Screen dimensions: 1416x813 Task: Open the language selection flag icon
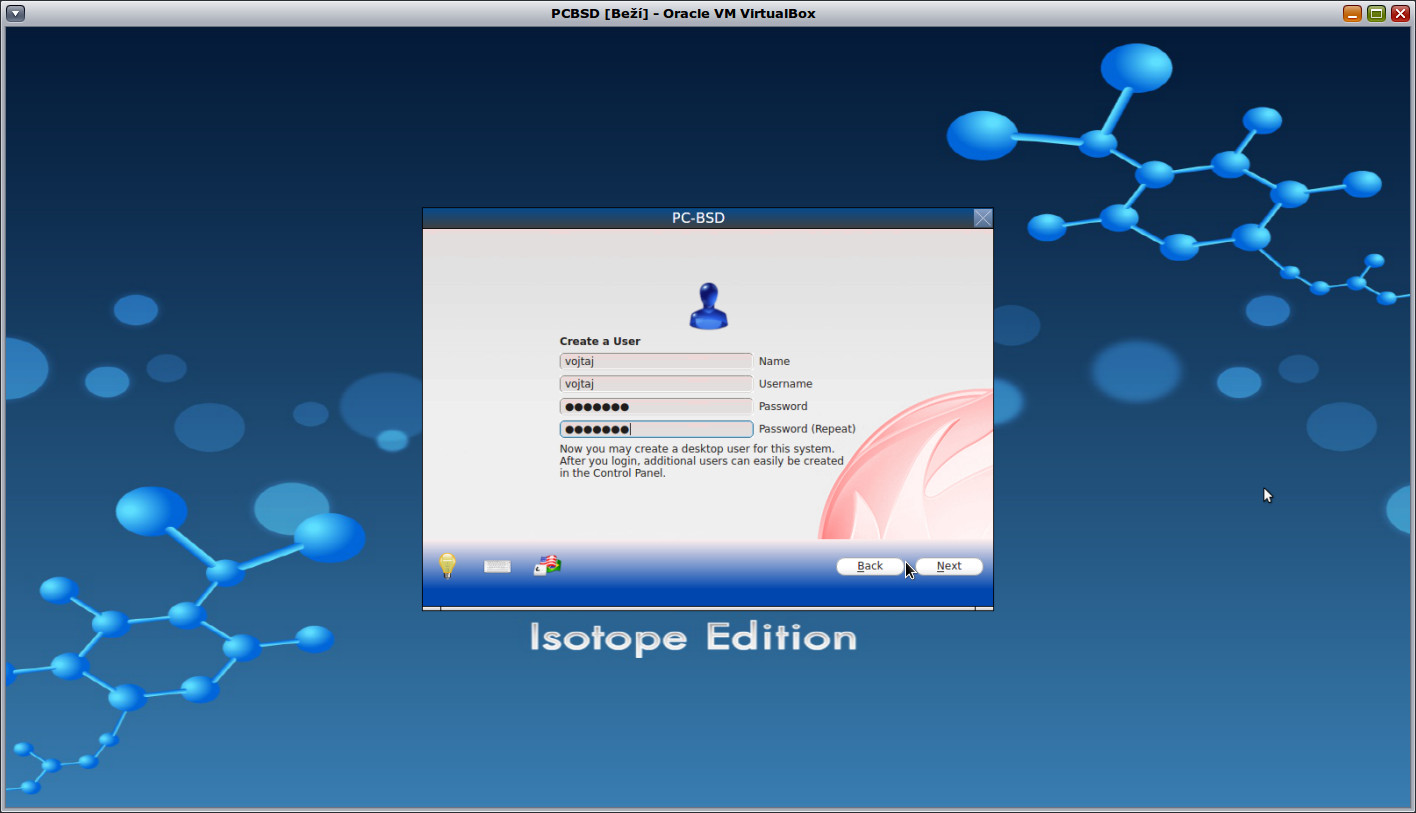tap(546, 564)
